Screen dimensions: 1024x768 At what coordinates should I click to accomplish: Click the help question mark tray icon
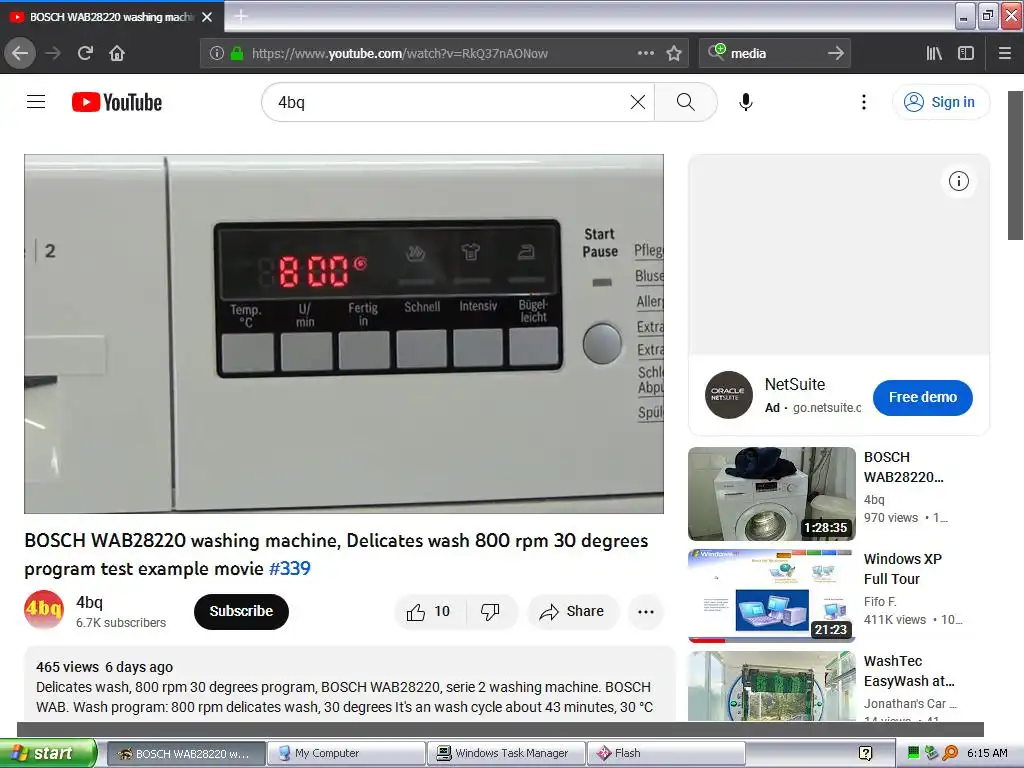tap(865, 753)
